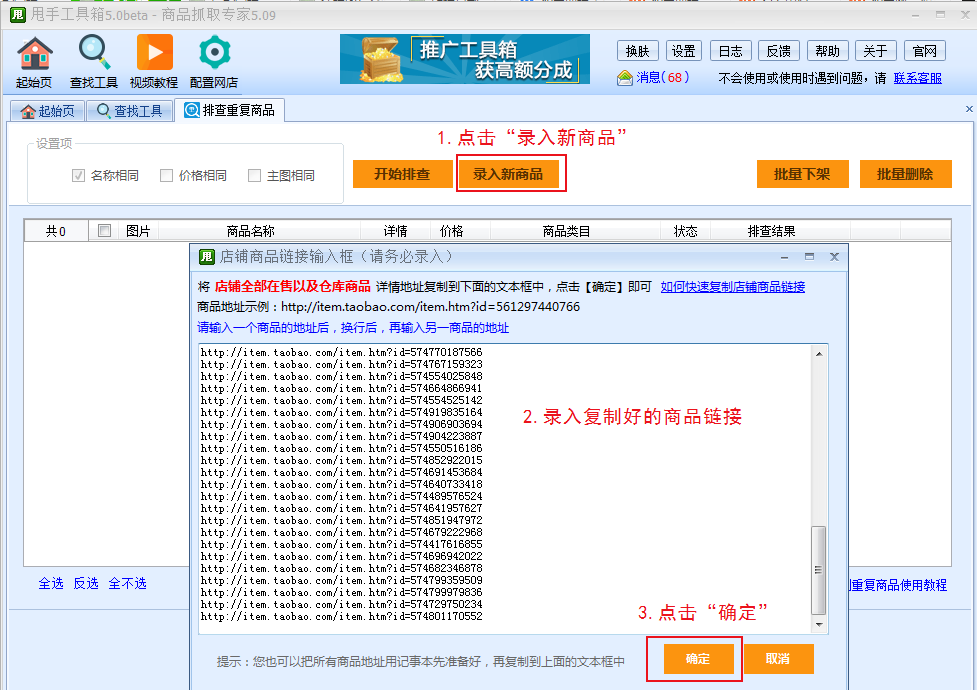Open 设置 settings button
Screen dimensions: 977x690
pyautogui.click(x=684, y=51)
